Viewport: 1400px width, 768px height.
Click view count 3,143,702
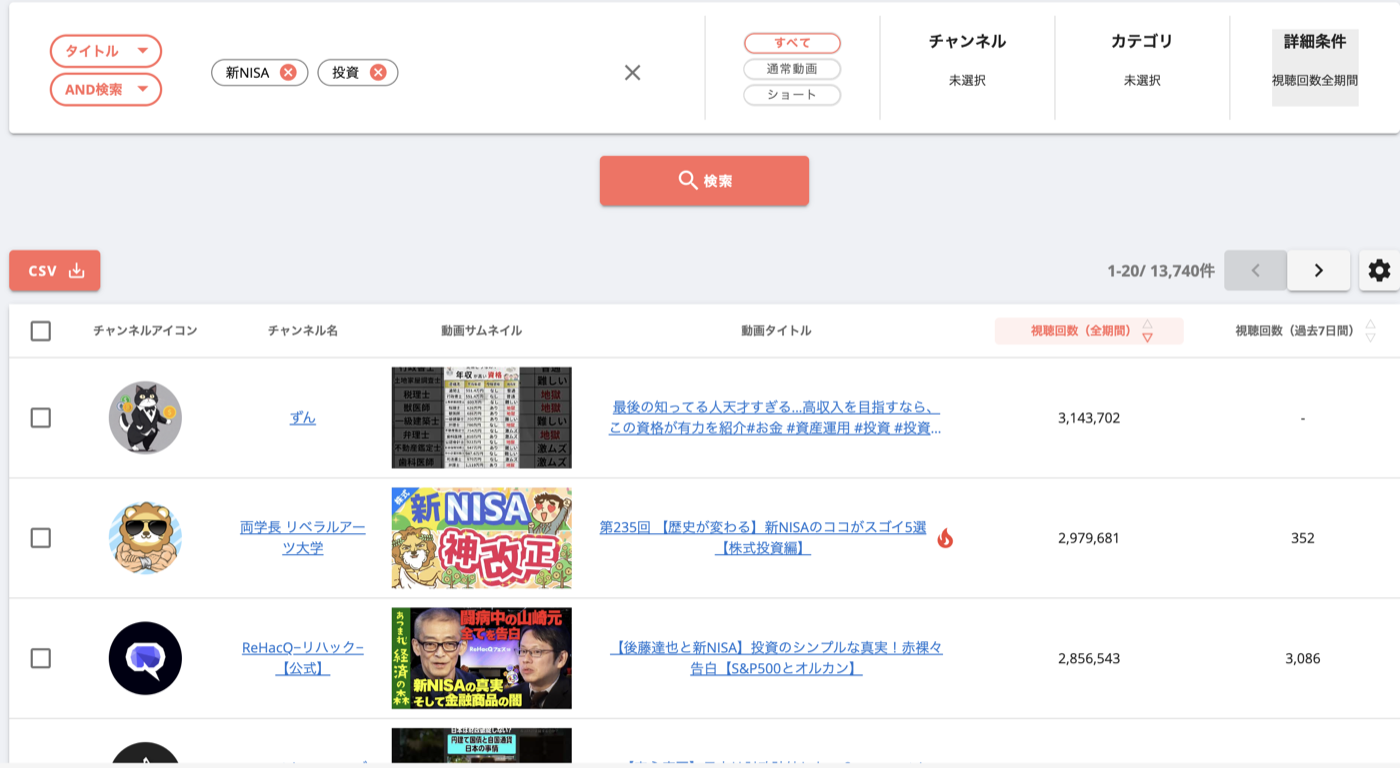1089,418
